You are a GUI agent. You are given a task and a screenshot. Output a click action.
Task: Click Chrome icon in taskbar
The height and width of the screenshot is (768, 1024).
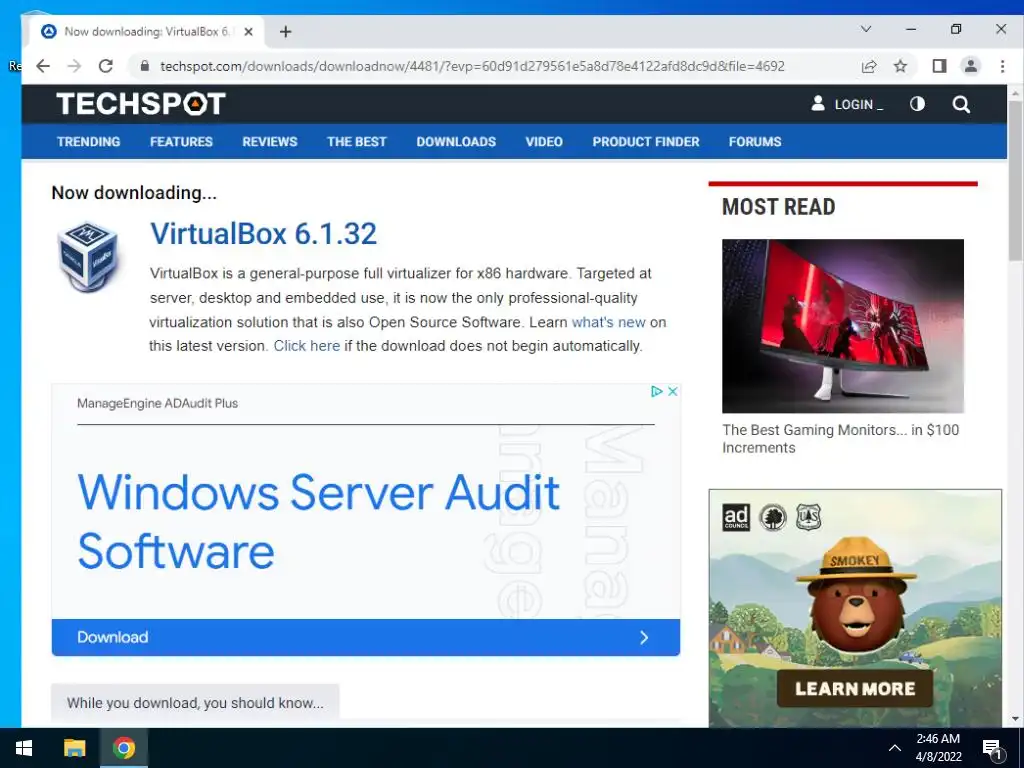click(x=123, y=748)
